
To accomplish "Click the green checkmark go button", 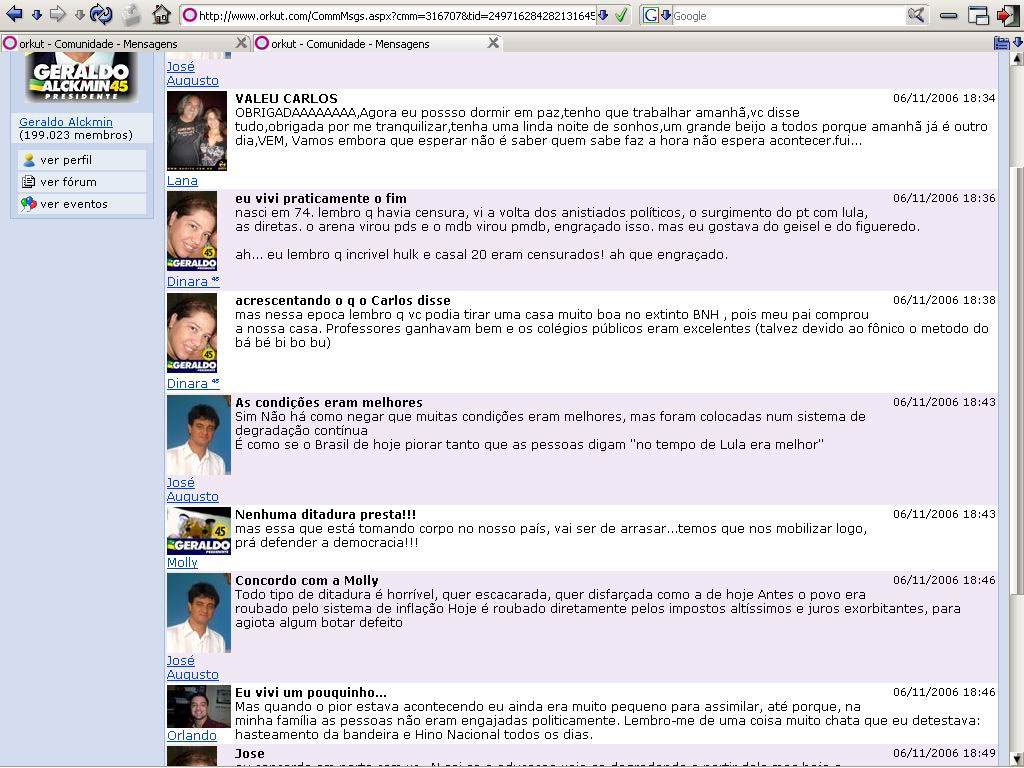I will (621, 15).
